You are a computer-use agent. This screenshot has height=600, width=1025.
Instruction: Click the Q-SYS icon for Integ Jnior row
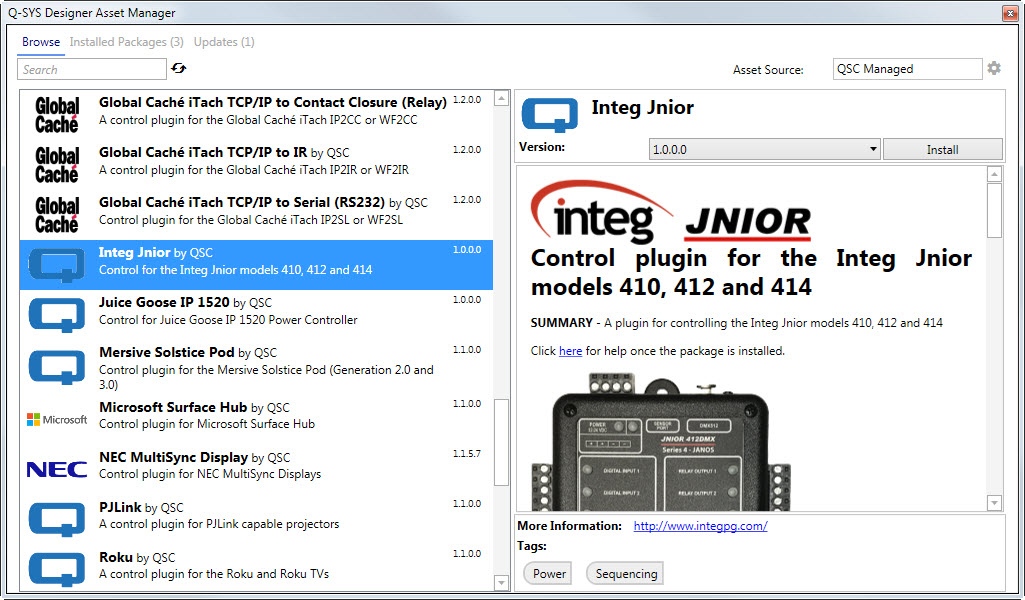click(57, 265)
